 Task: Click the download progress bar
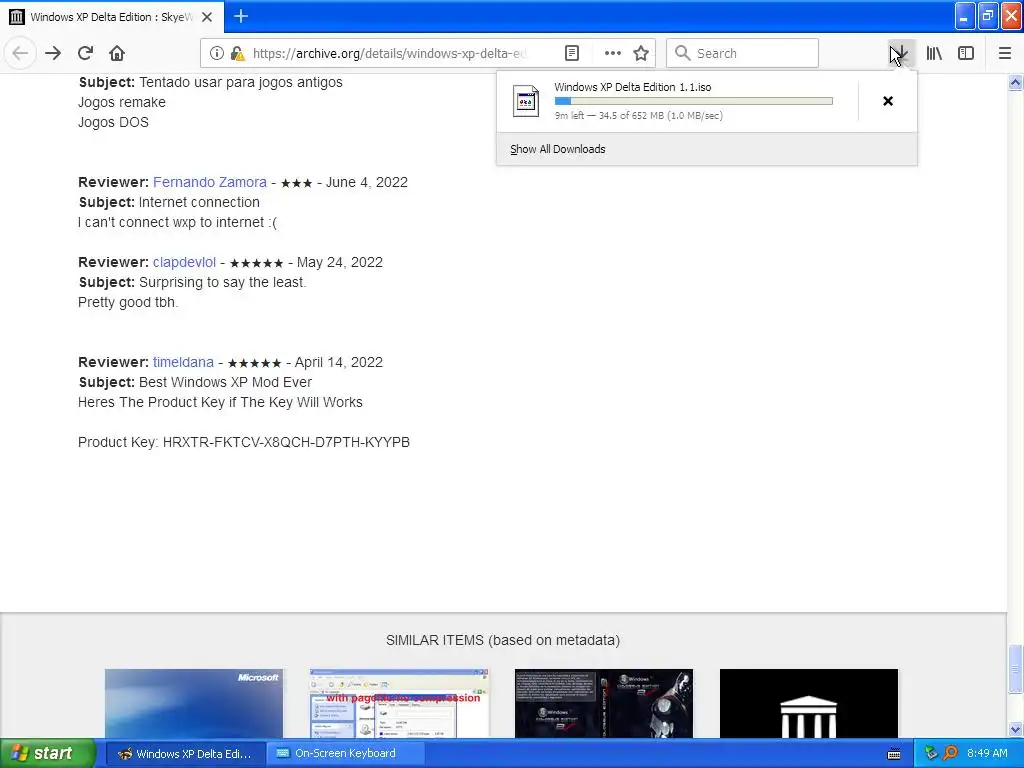[694, 101]
